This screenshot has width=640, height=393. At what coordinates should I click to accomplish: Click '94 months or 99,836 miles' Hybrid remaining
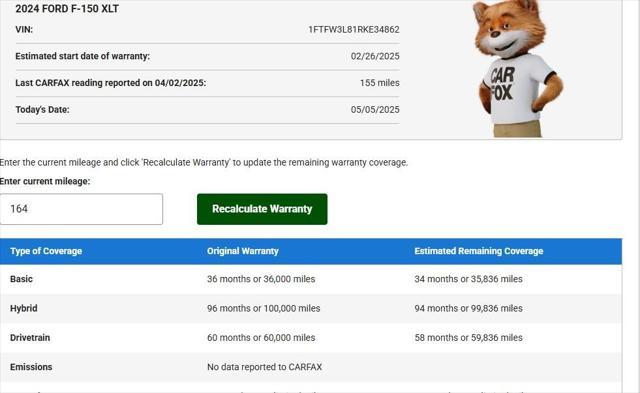(468, 309)
